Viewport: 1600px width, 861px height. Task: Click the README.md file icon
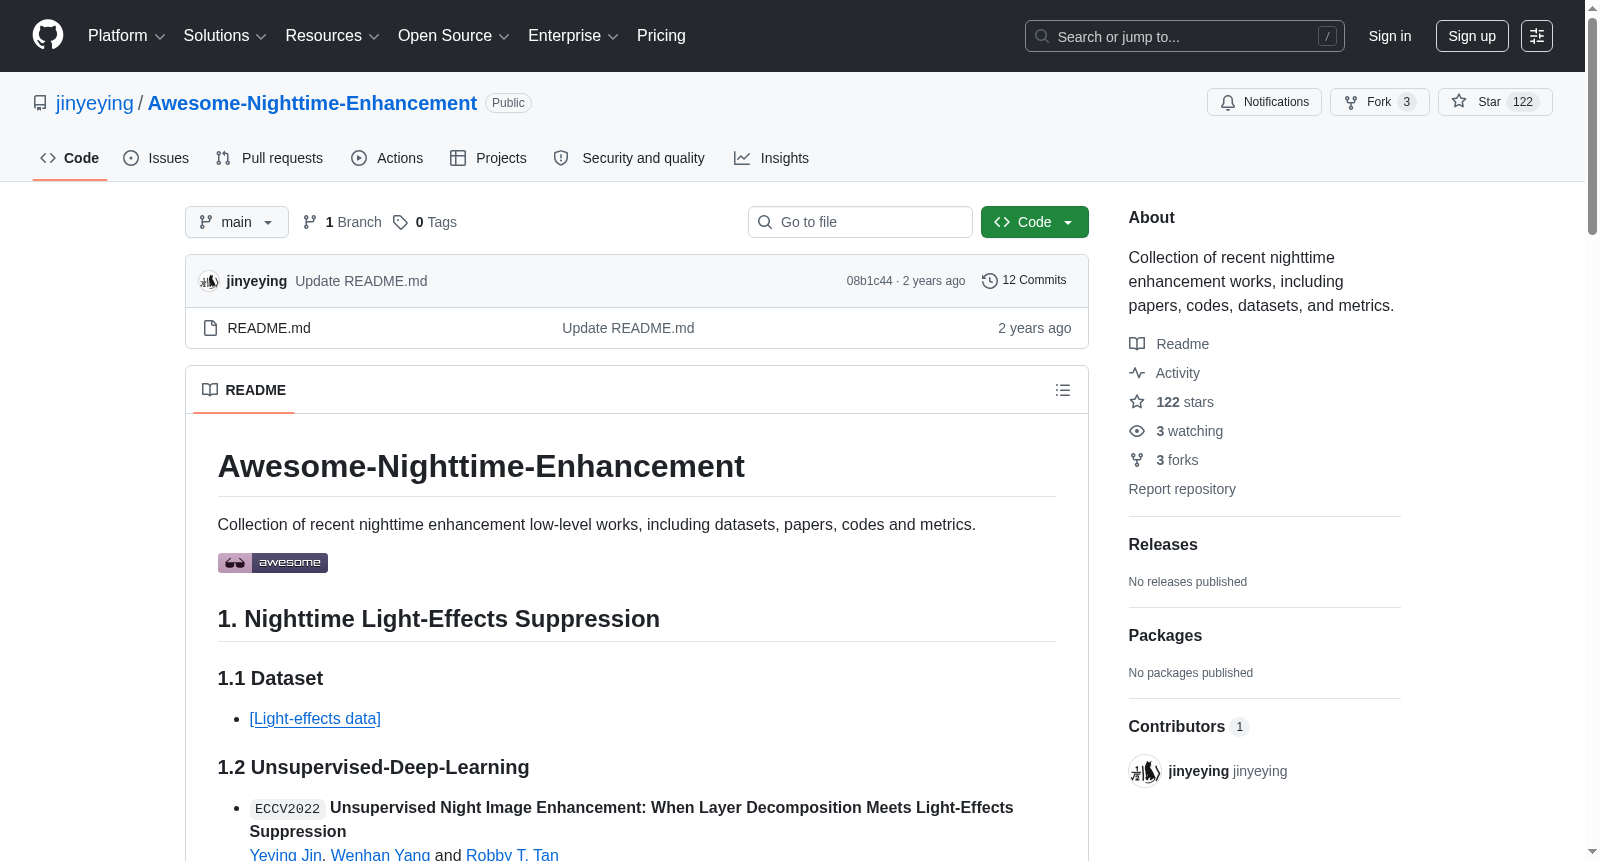210,328
